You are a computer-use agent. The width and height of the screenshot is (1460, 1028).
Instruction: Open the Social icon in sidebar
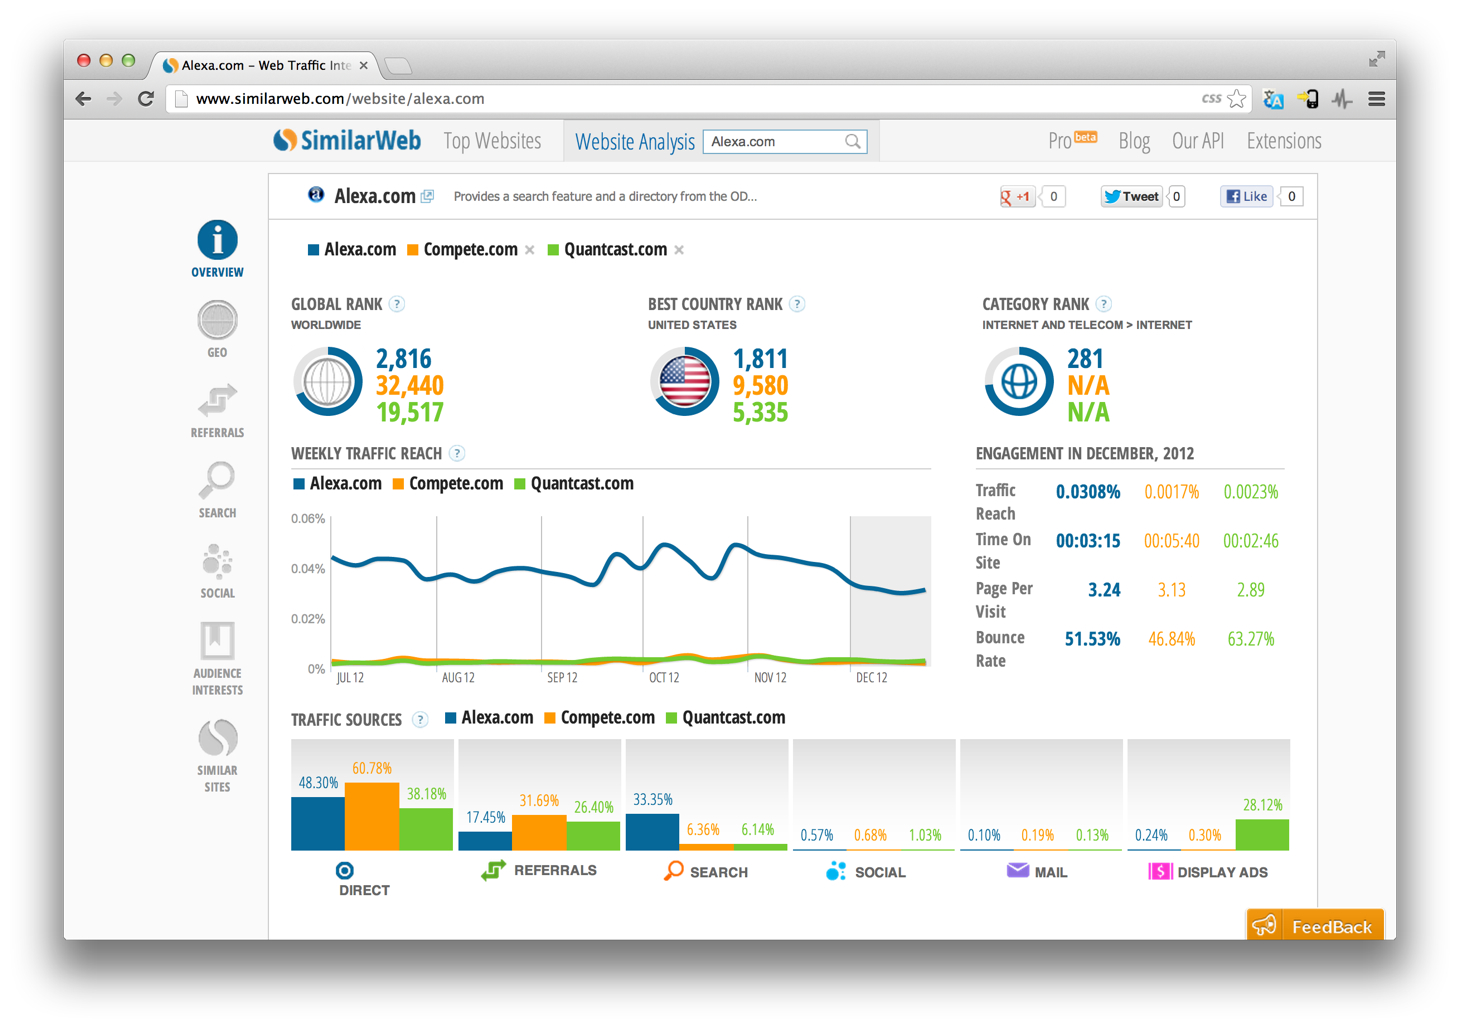click(x=217, y=562)
